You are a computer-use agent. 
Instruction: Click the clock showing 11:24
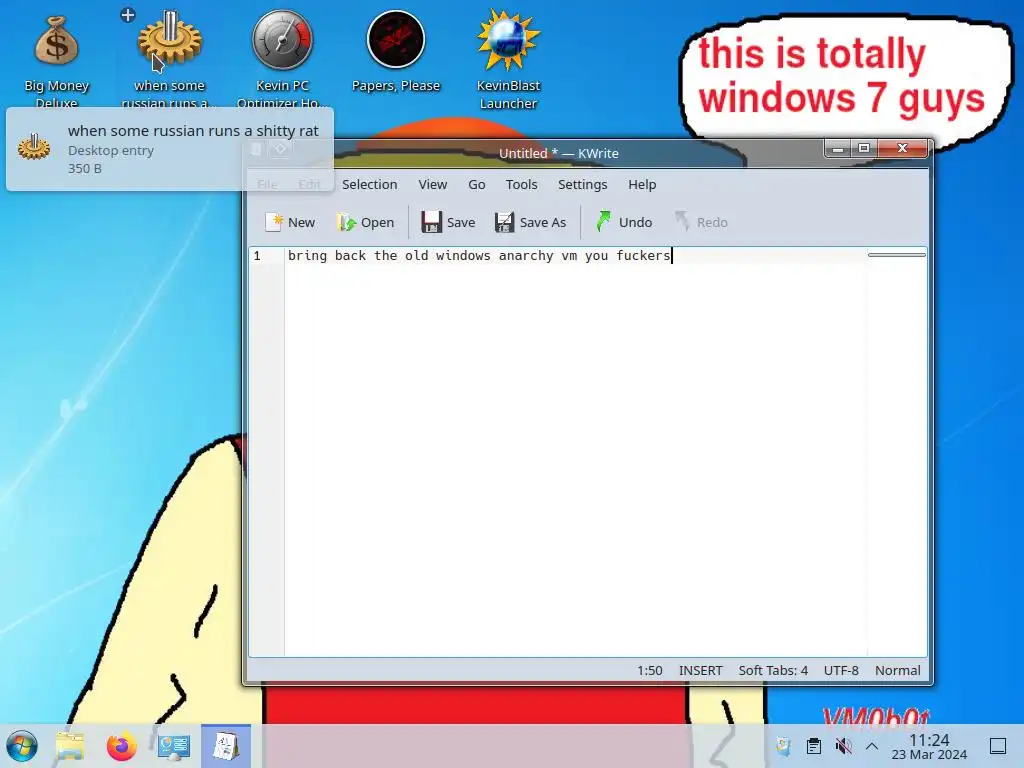point(929,746)
